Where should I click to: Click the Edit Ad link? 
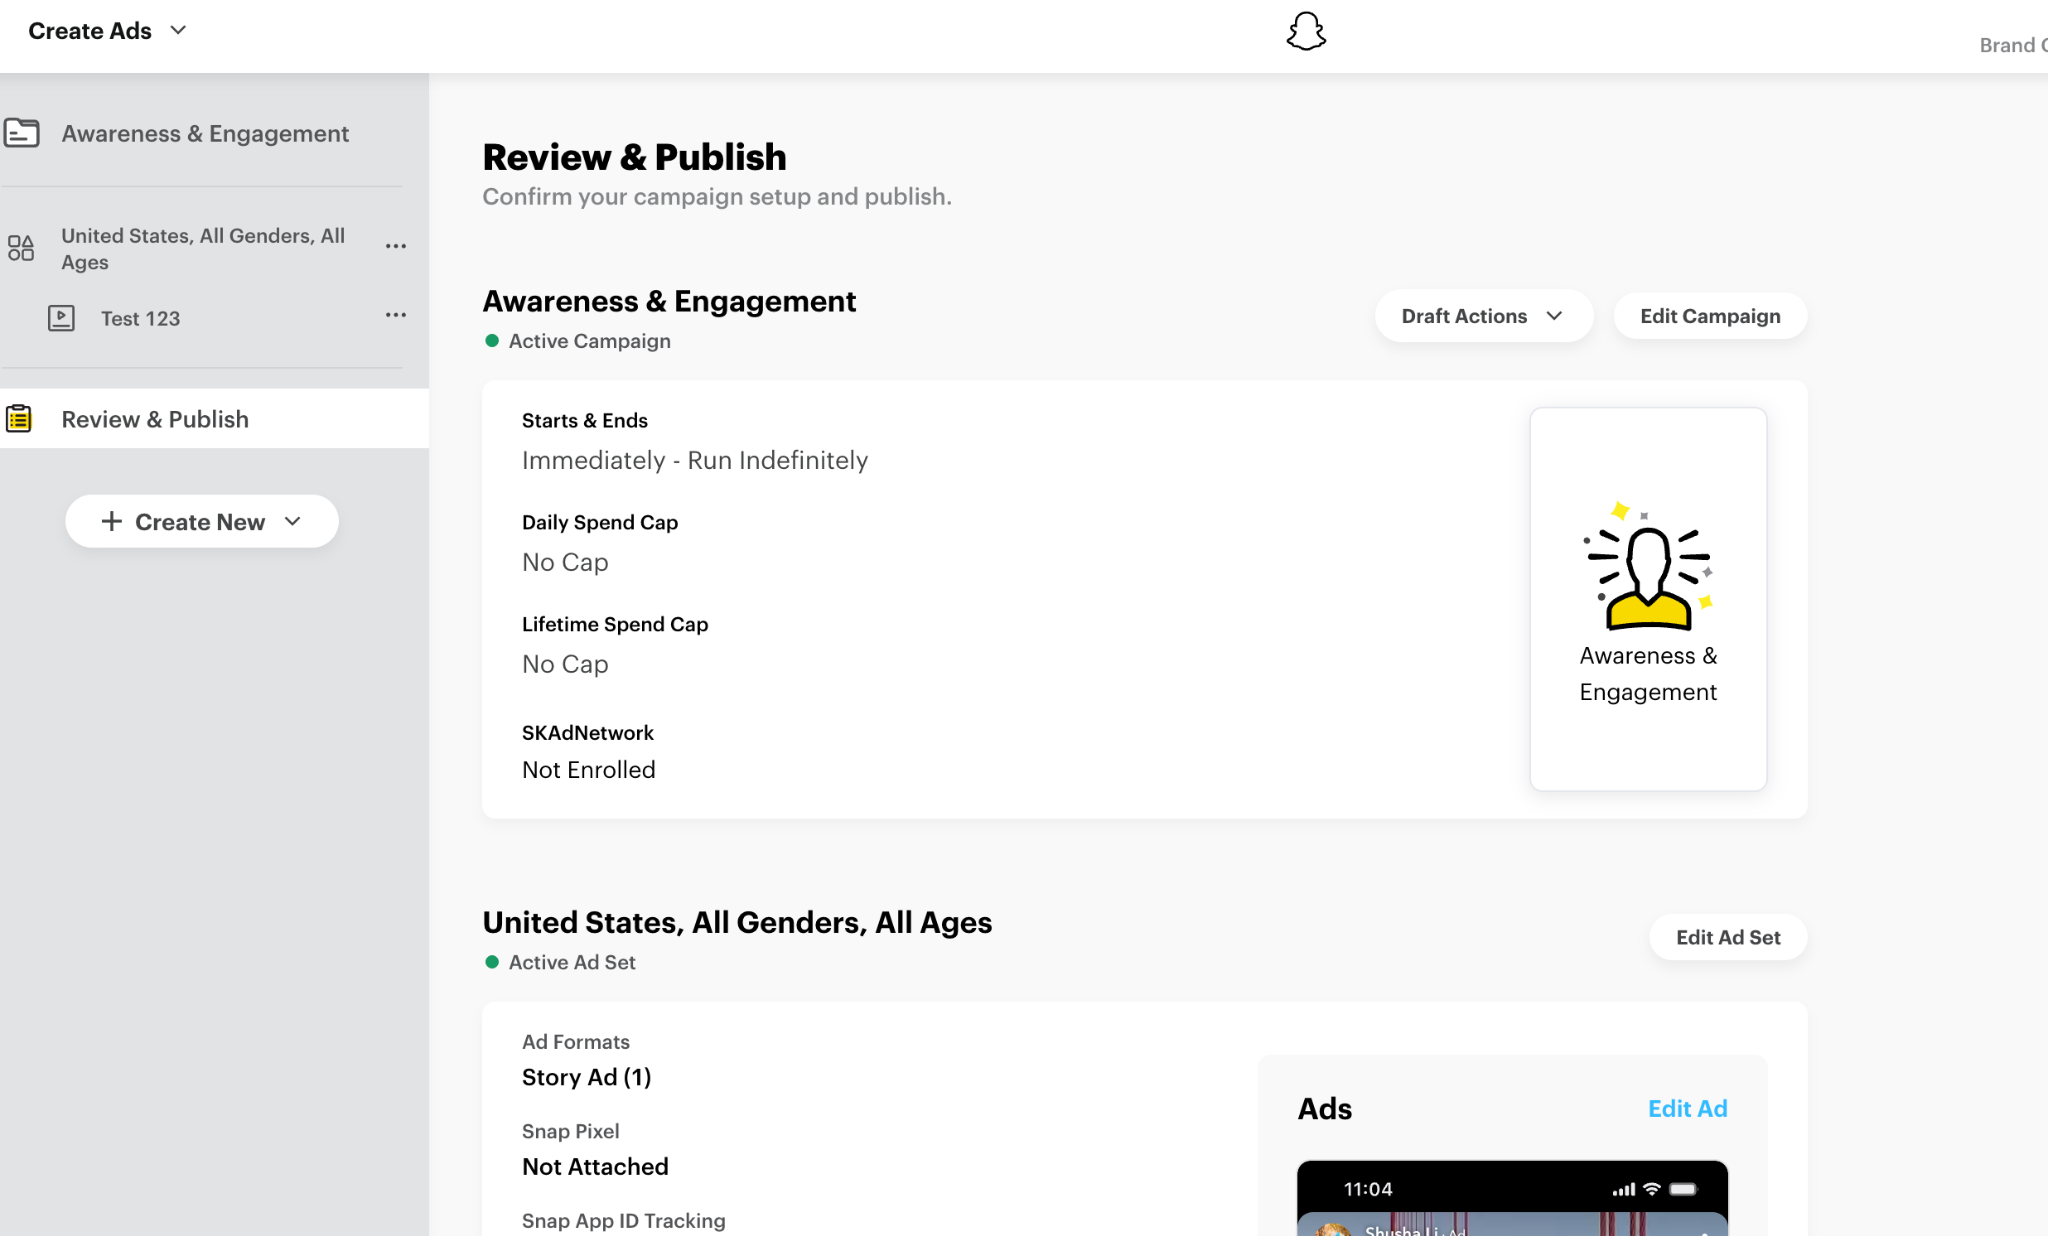(x=1687, y=1108)
